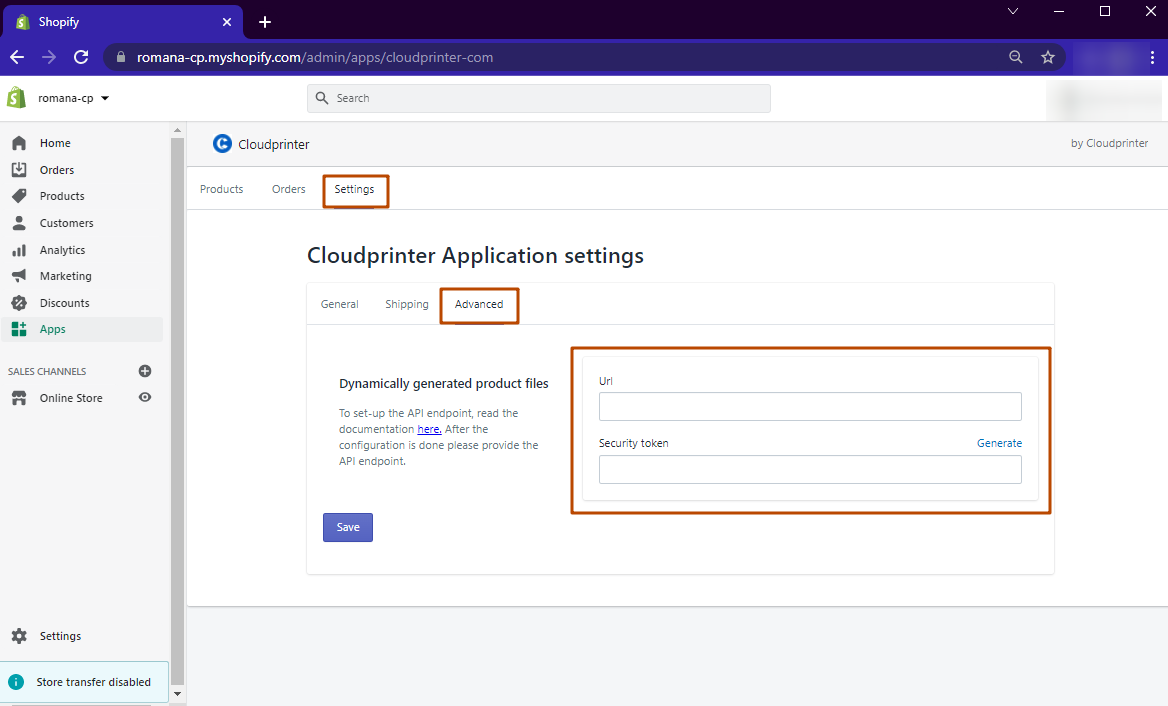
Task: View online store with eye icon
Action: (145, 398)
